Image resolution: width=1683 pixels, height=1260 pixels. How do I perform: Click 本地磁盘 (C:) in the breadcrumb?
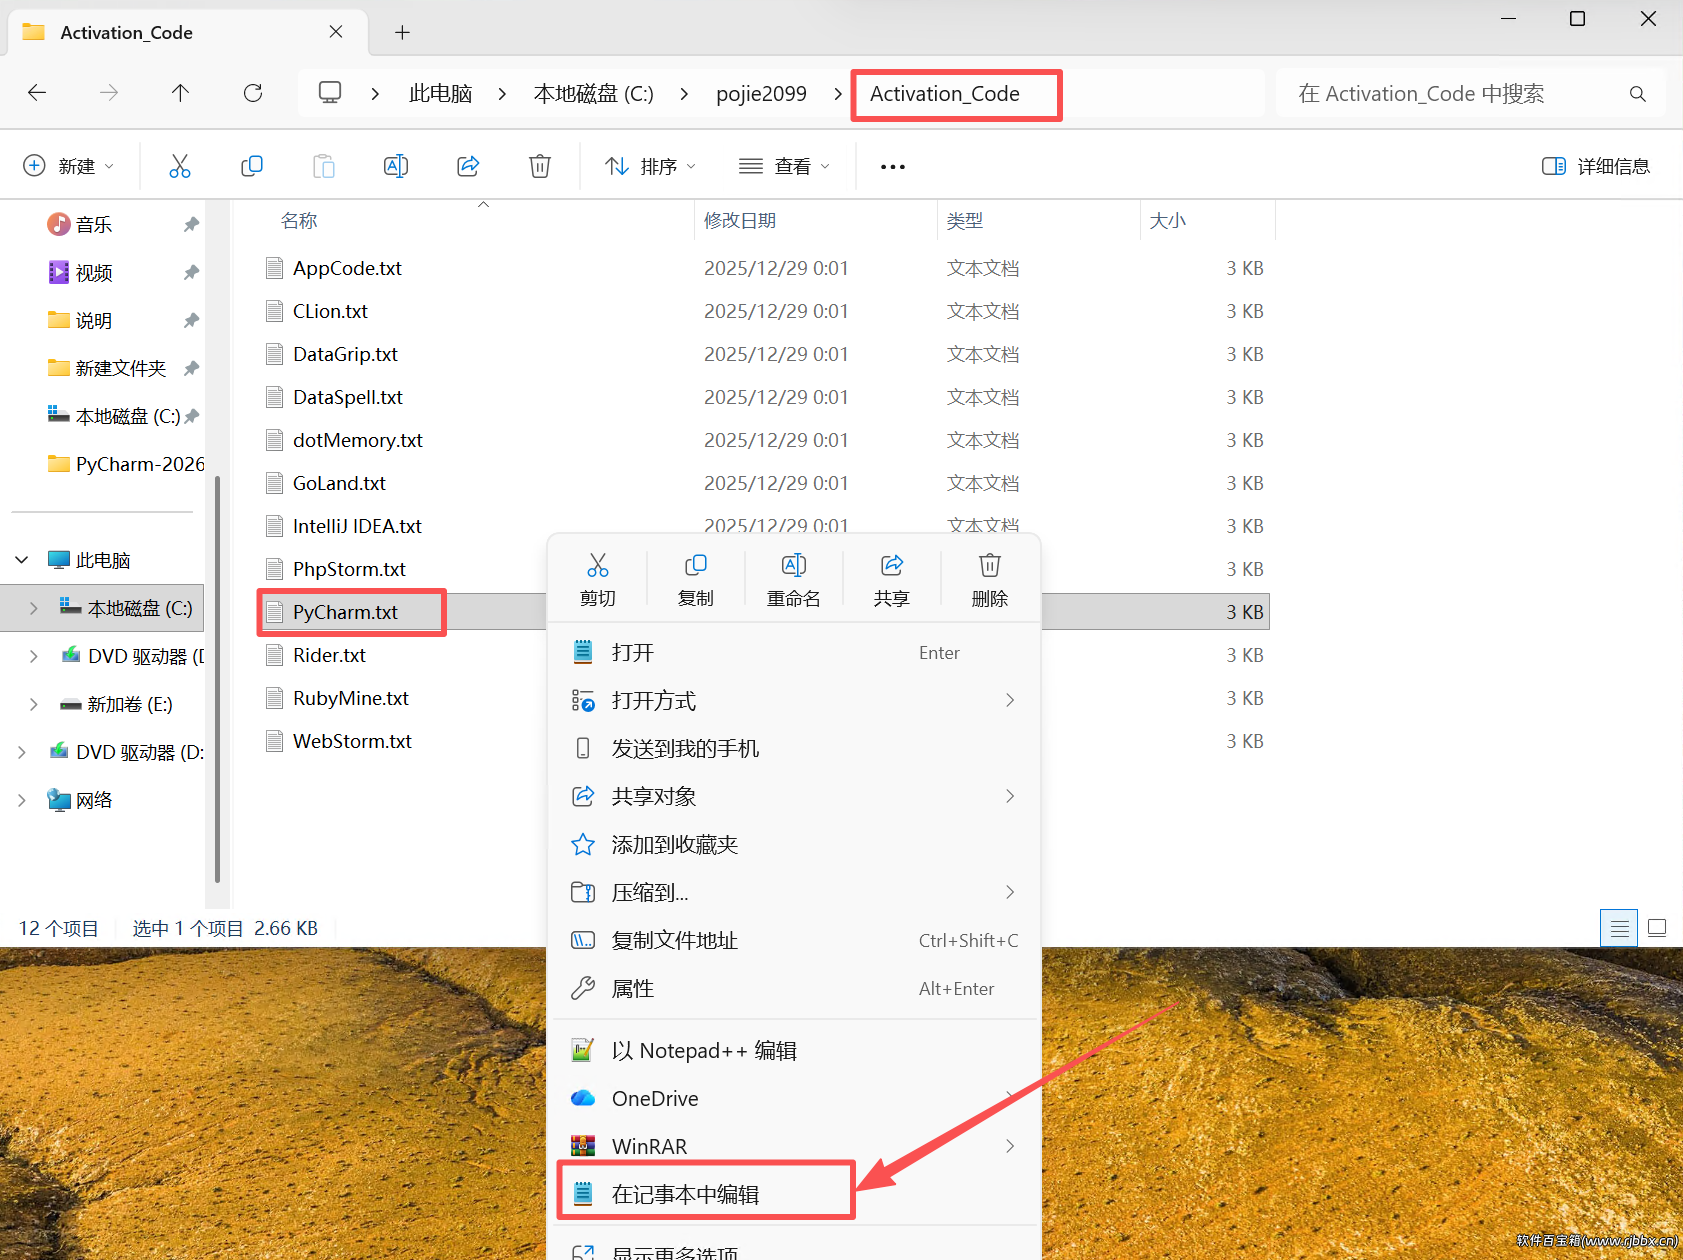pos(593,94)
